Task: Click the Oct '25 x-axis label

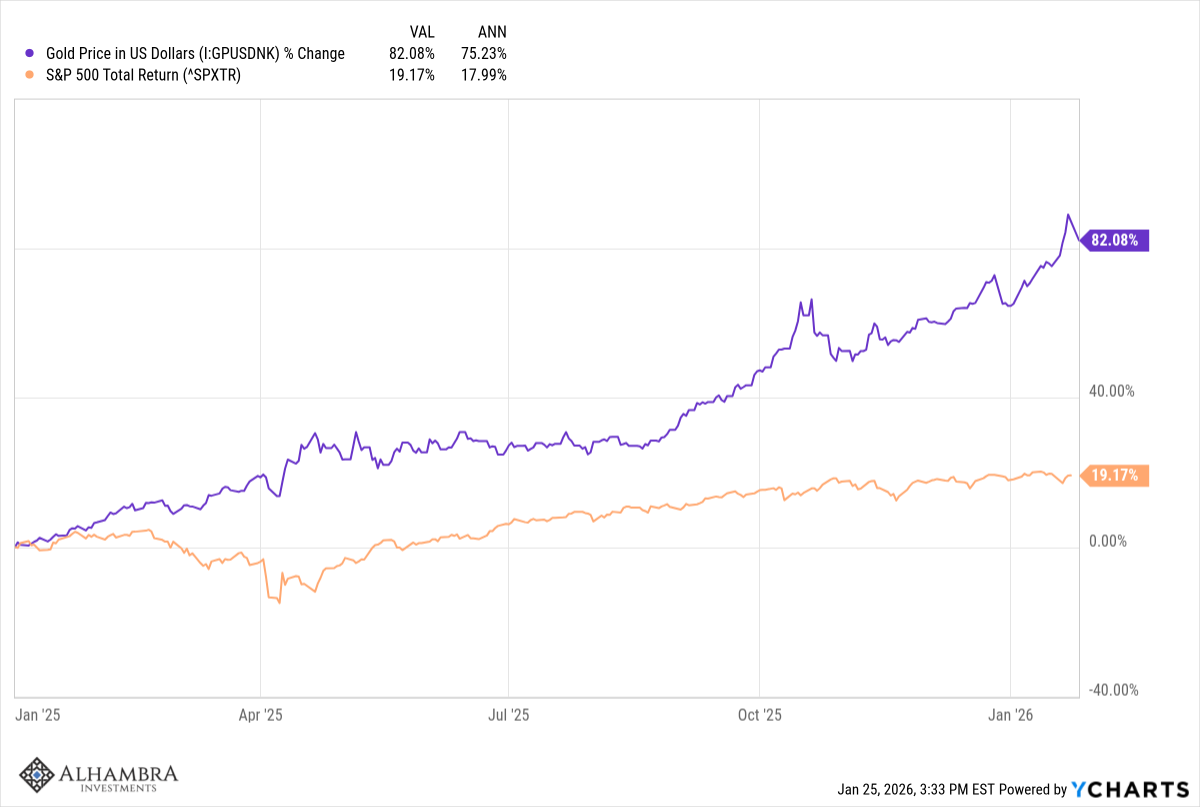Action: point(759,715)
